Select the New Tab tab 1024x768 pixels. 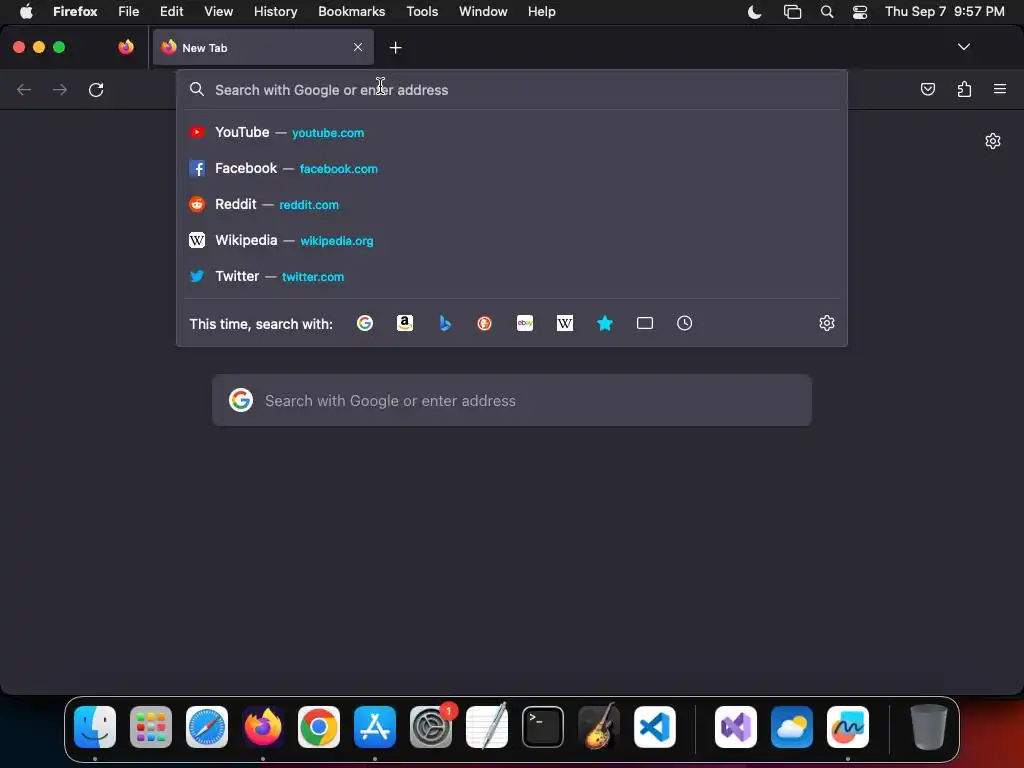263,47
